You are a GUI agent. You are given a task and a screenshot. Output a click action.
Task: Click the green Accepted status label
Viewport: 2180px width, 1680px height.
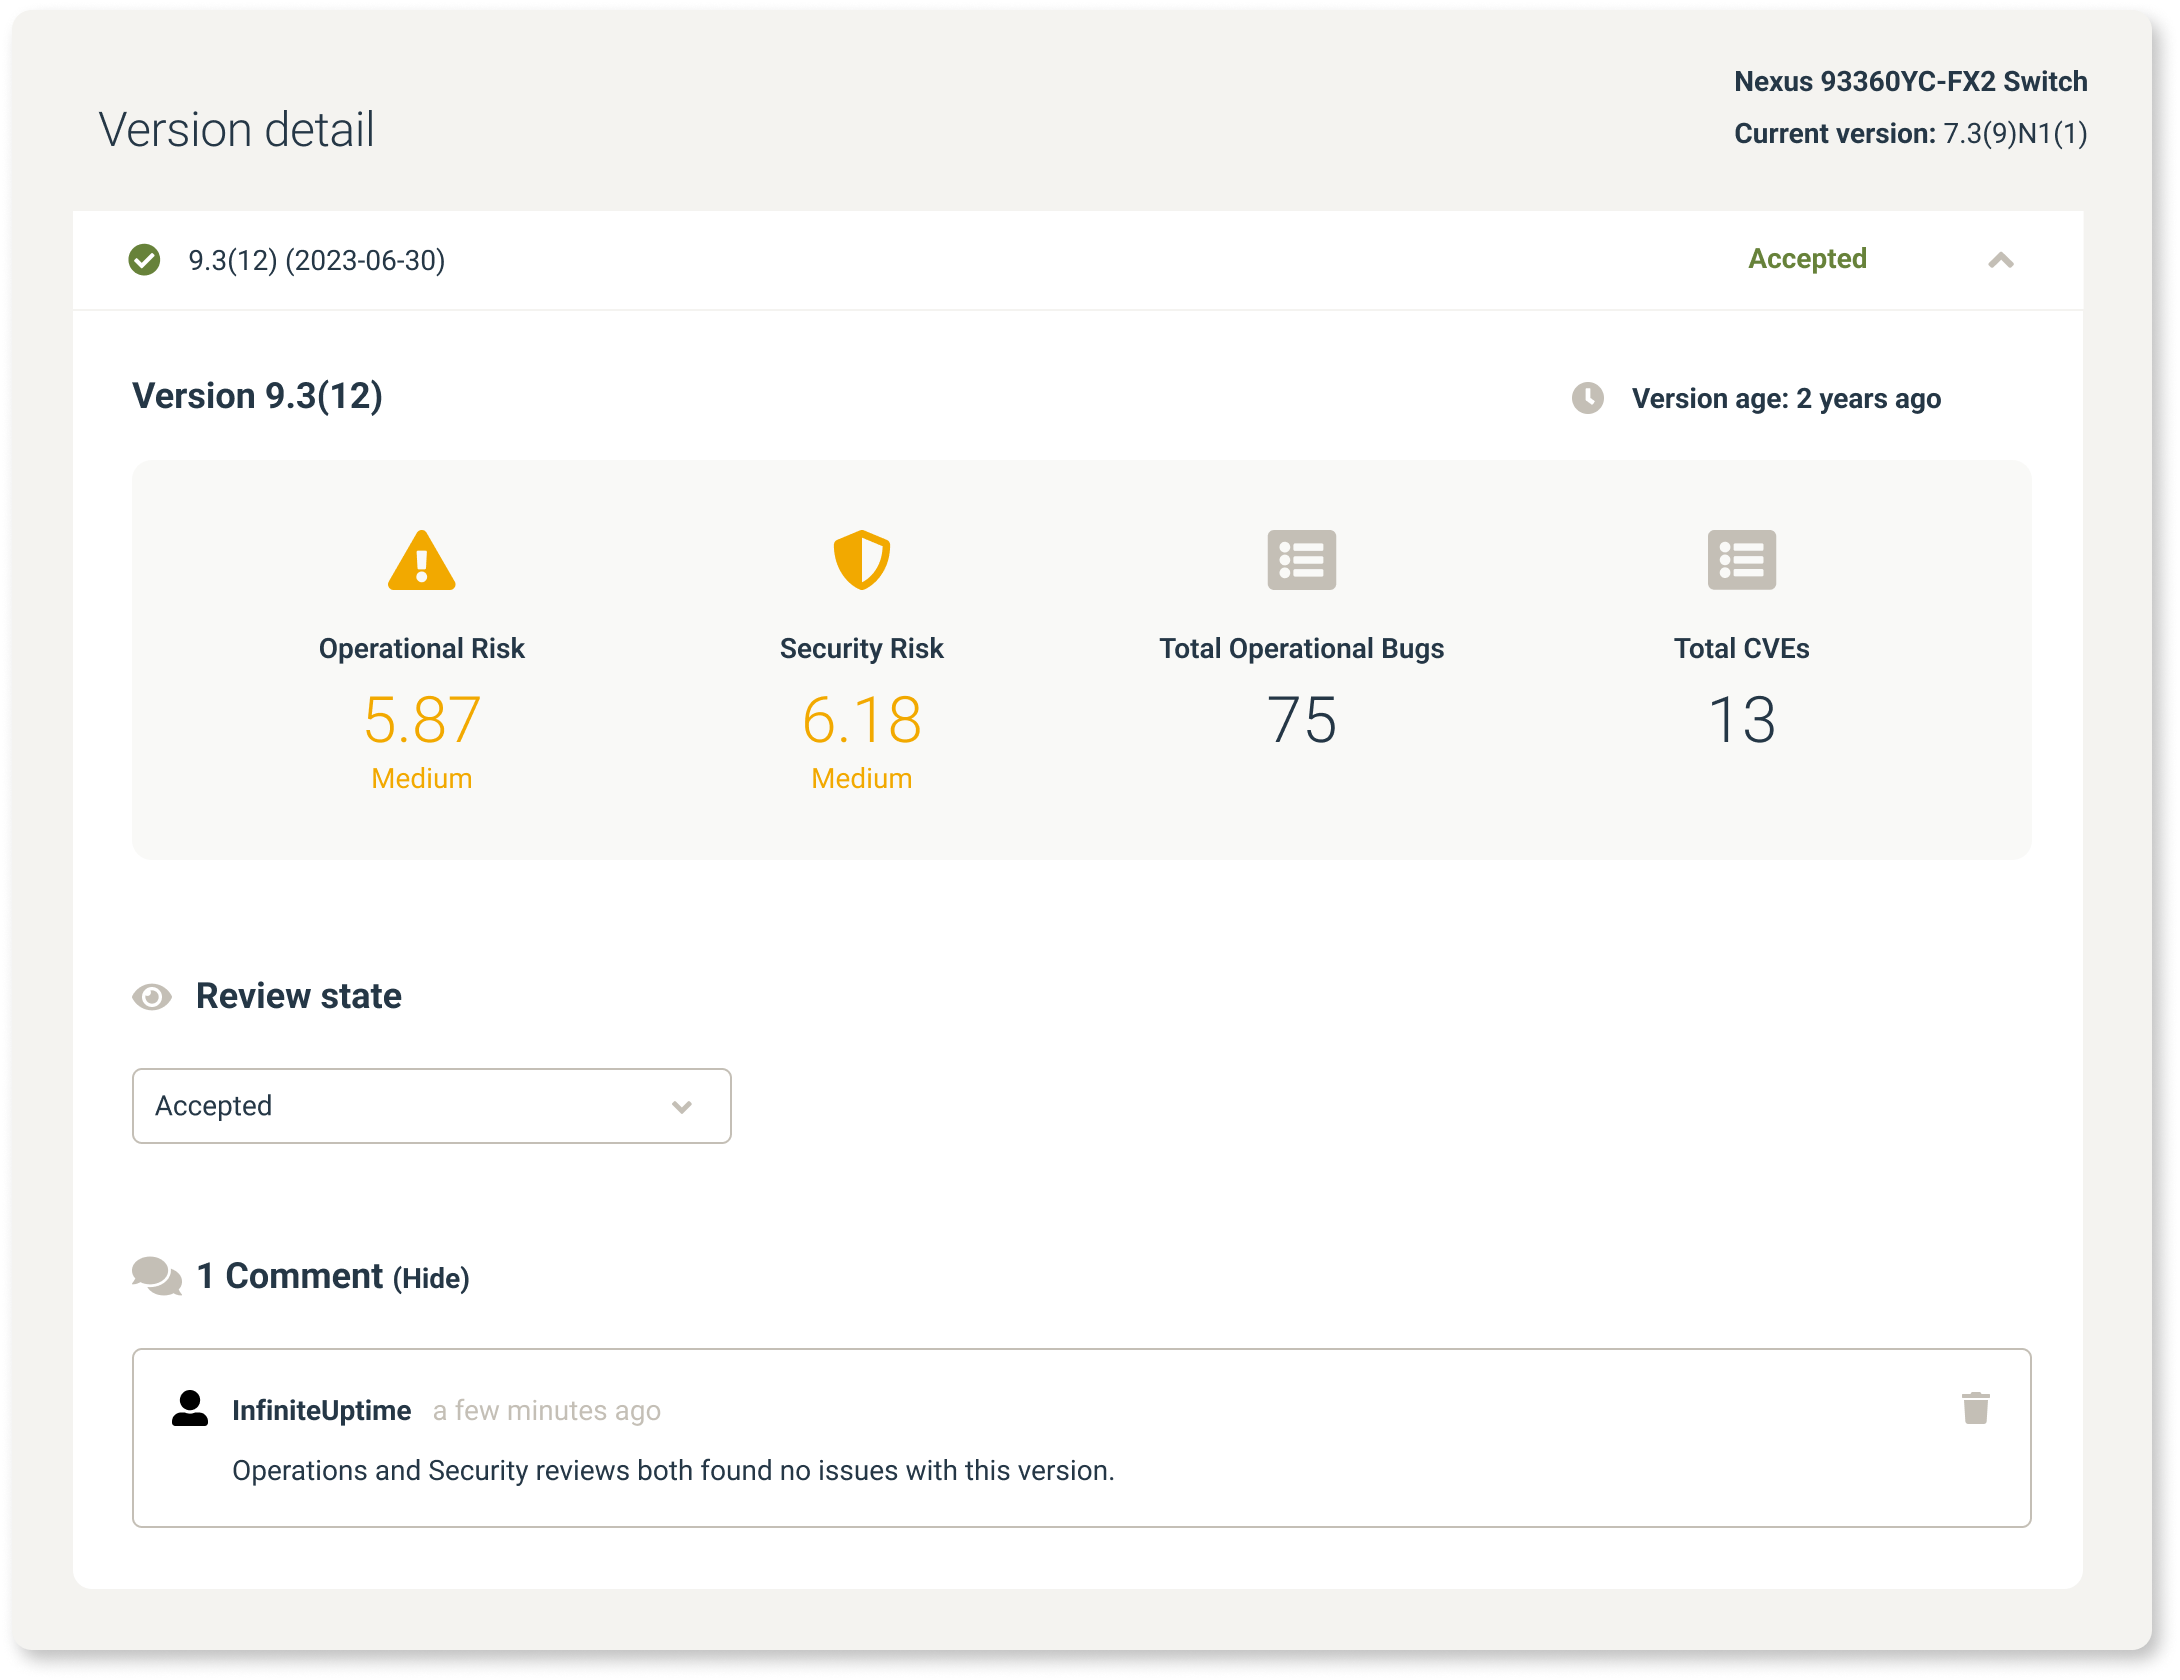1806,259
